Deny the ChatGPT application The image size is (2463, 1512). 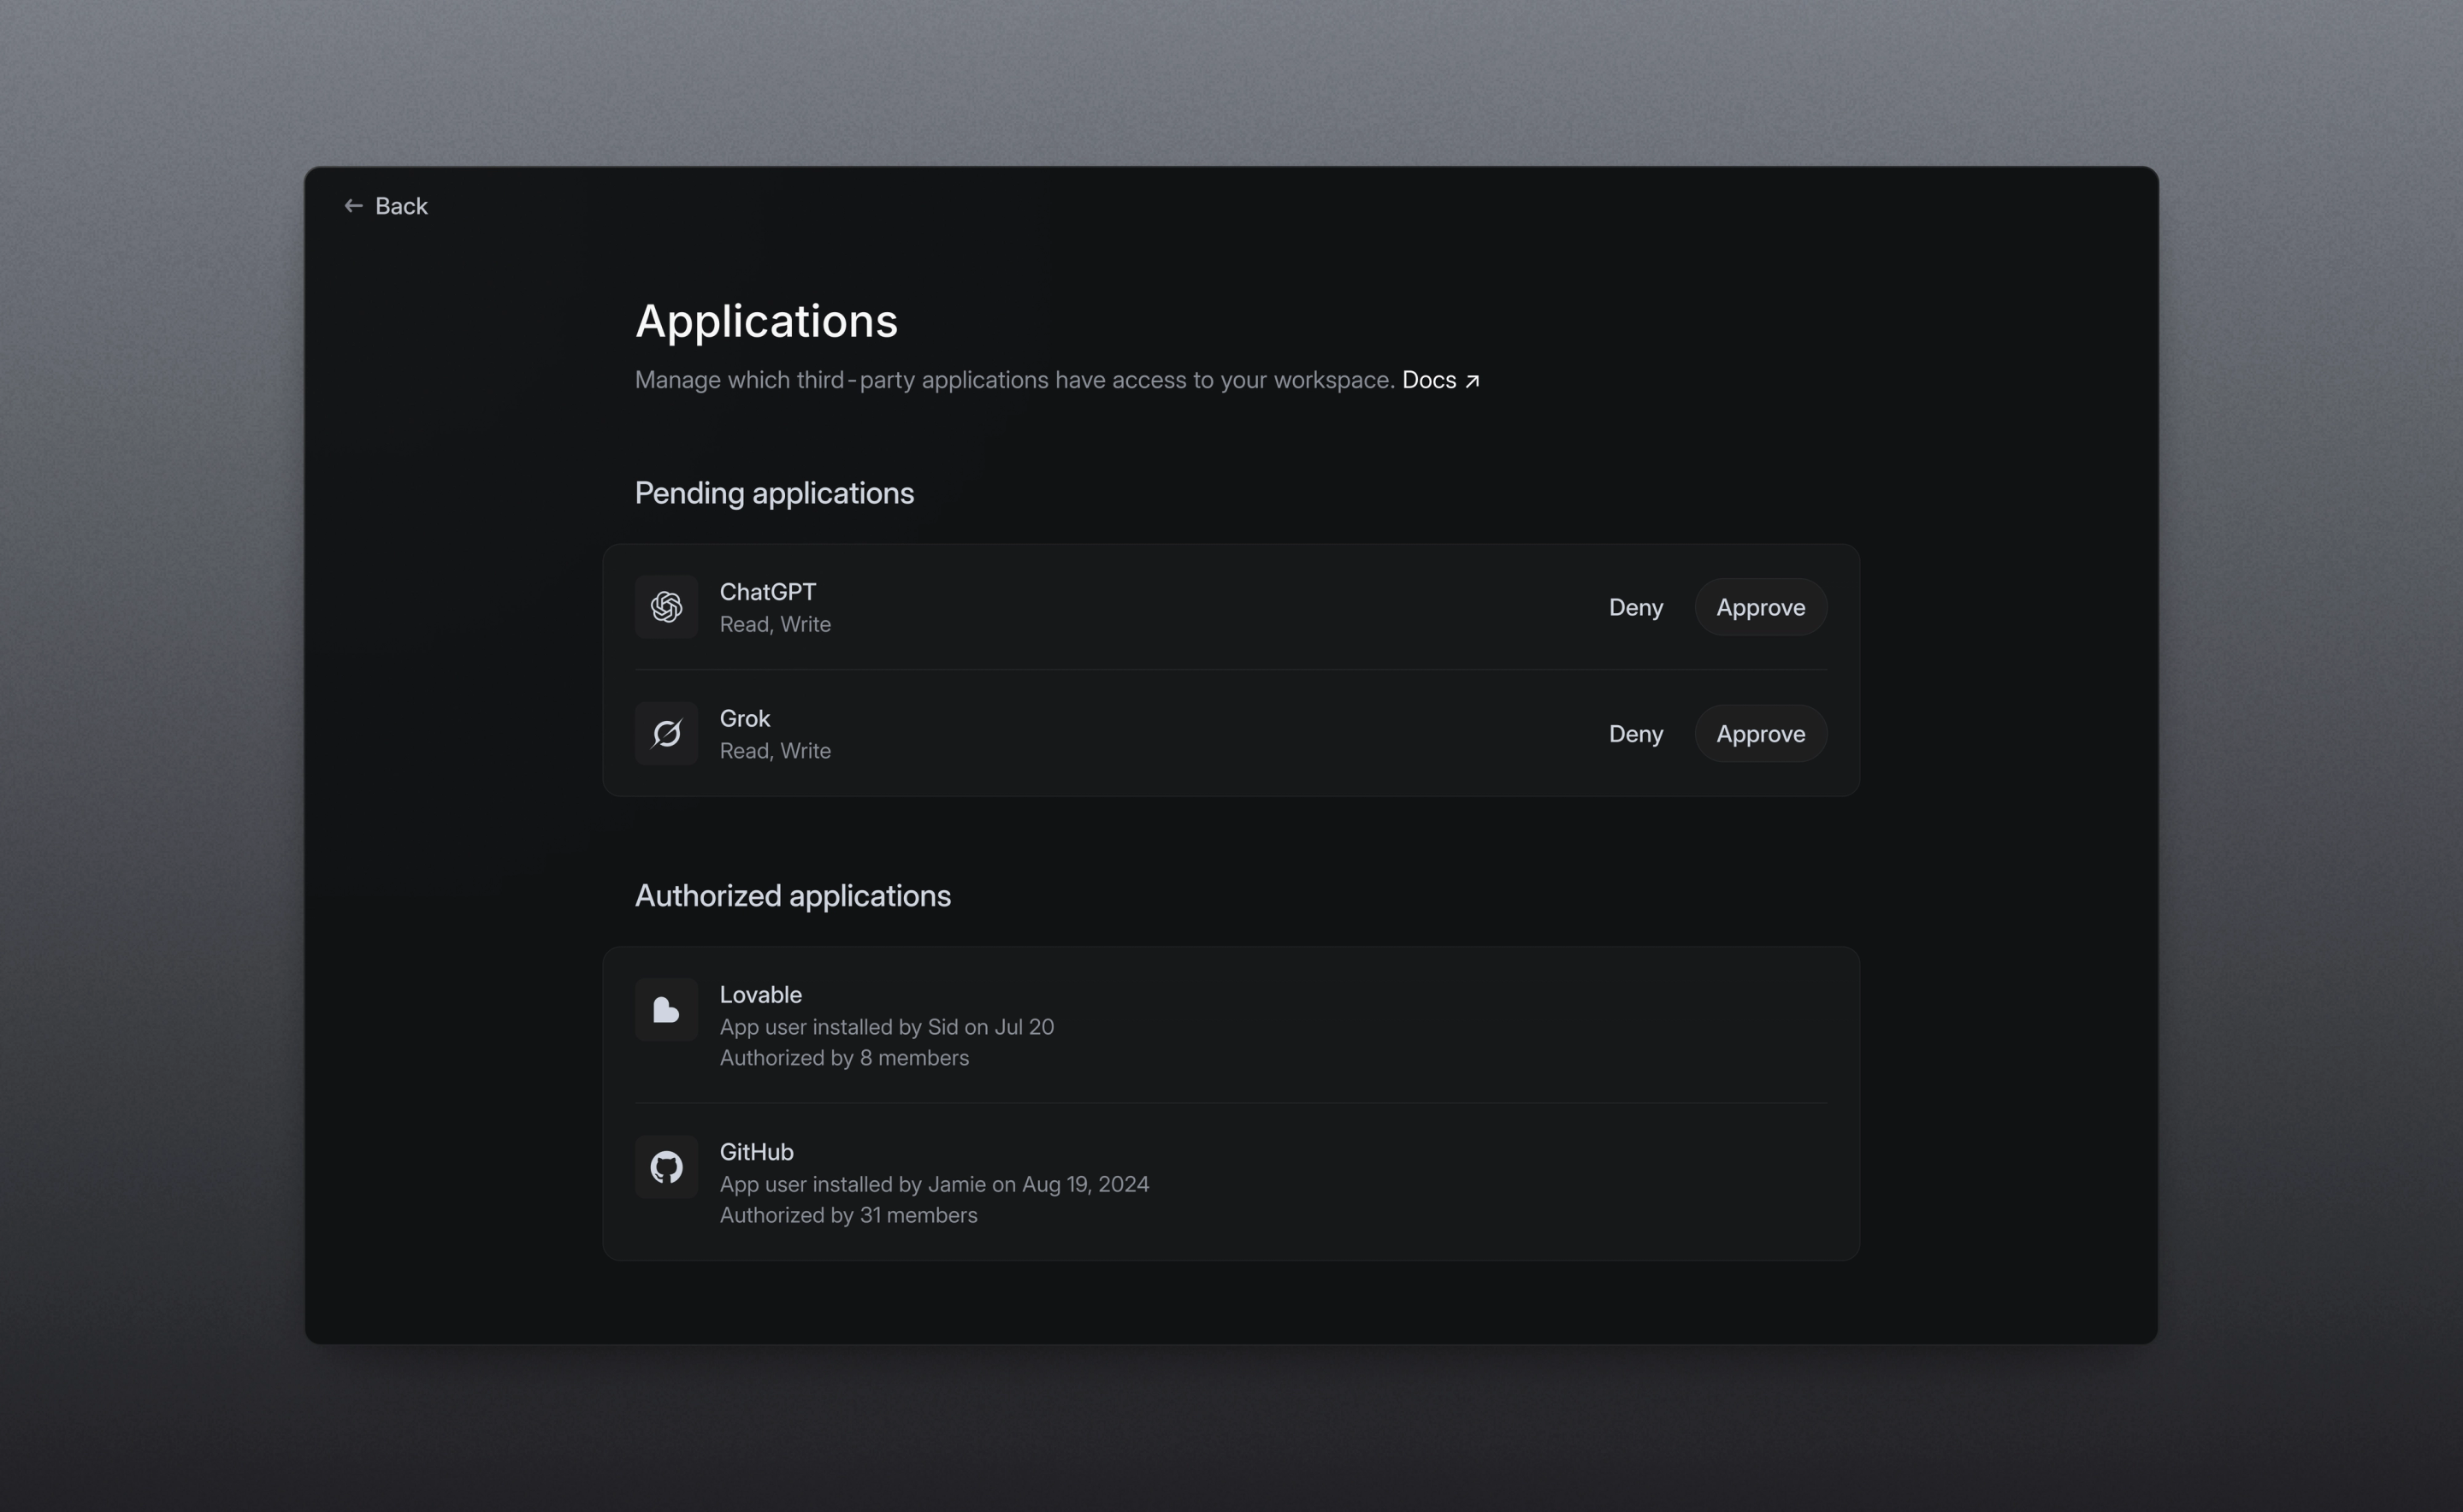point(1636,607)
